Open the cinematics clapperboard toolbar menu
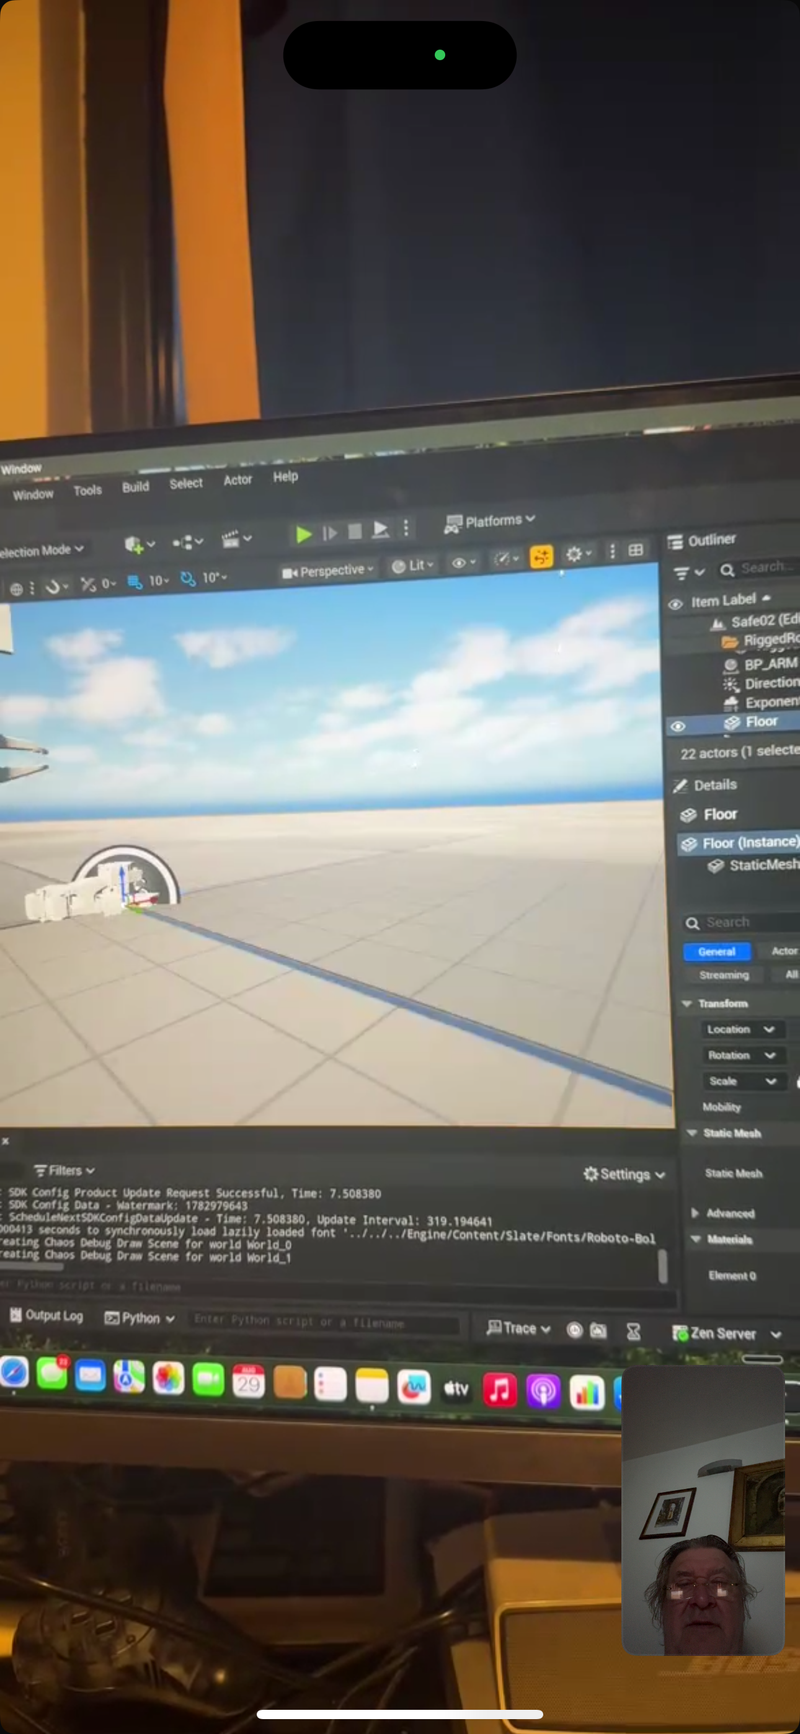This screenshot has height=1734, width=800. point(236,540)
